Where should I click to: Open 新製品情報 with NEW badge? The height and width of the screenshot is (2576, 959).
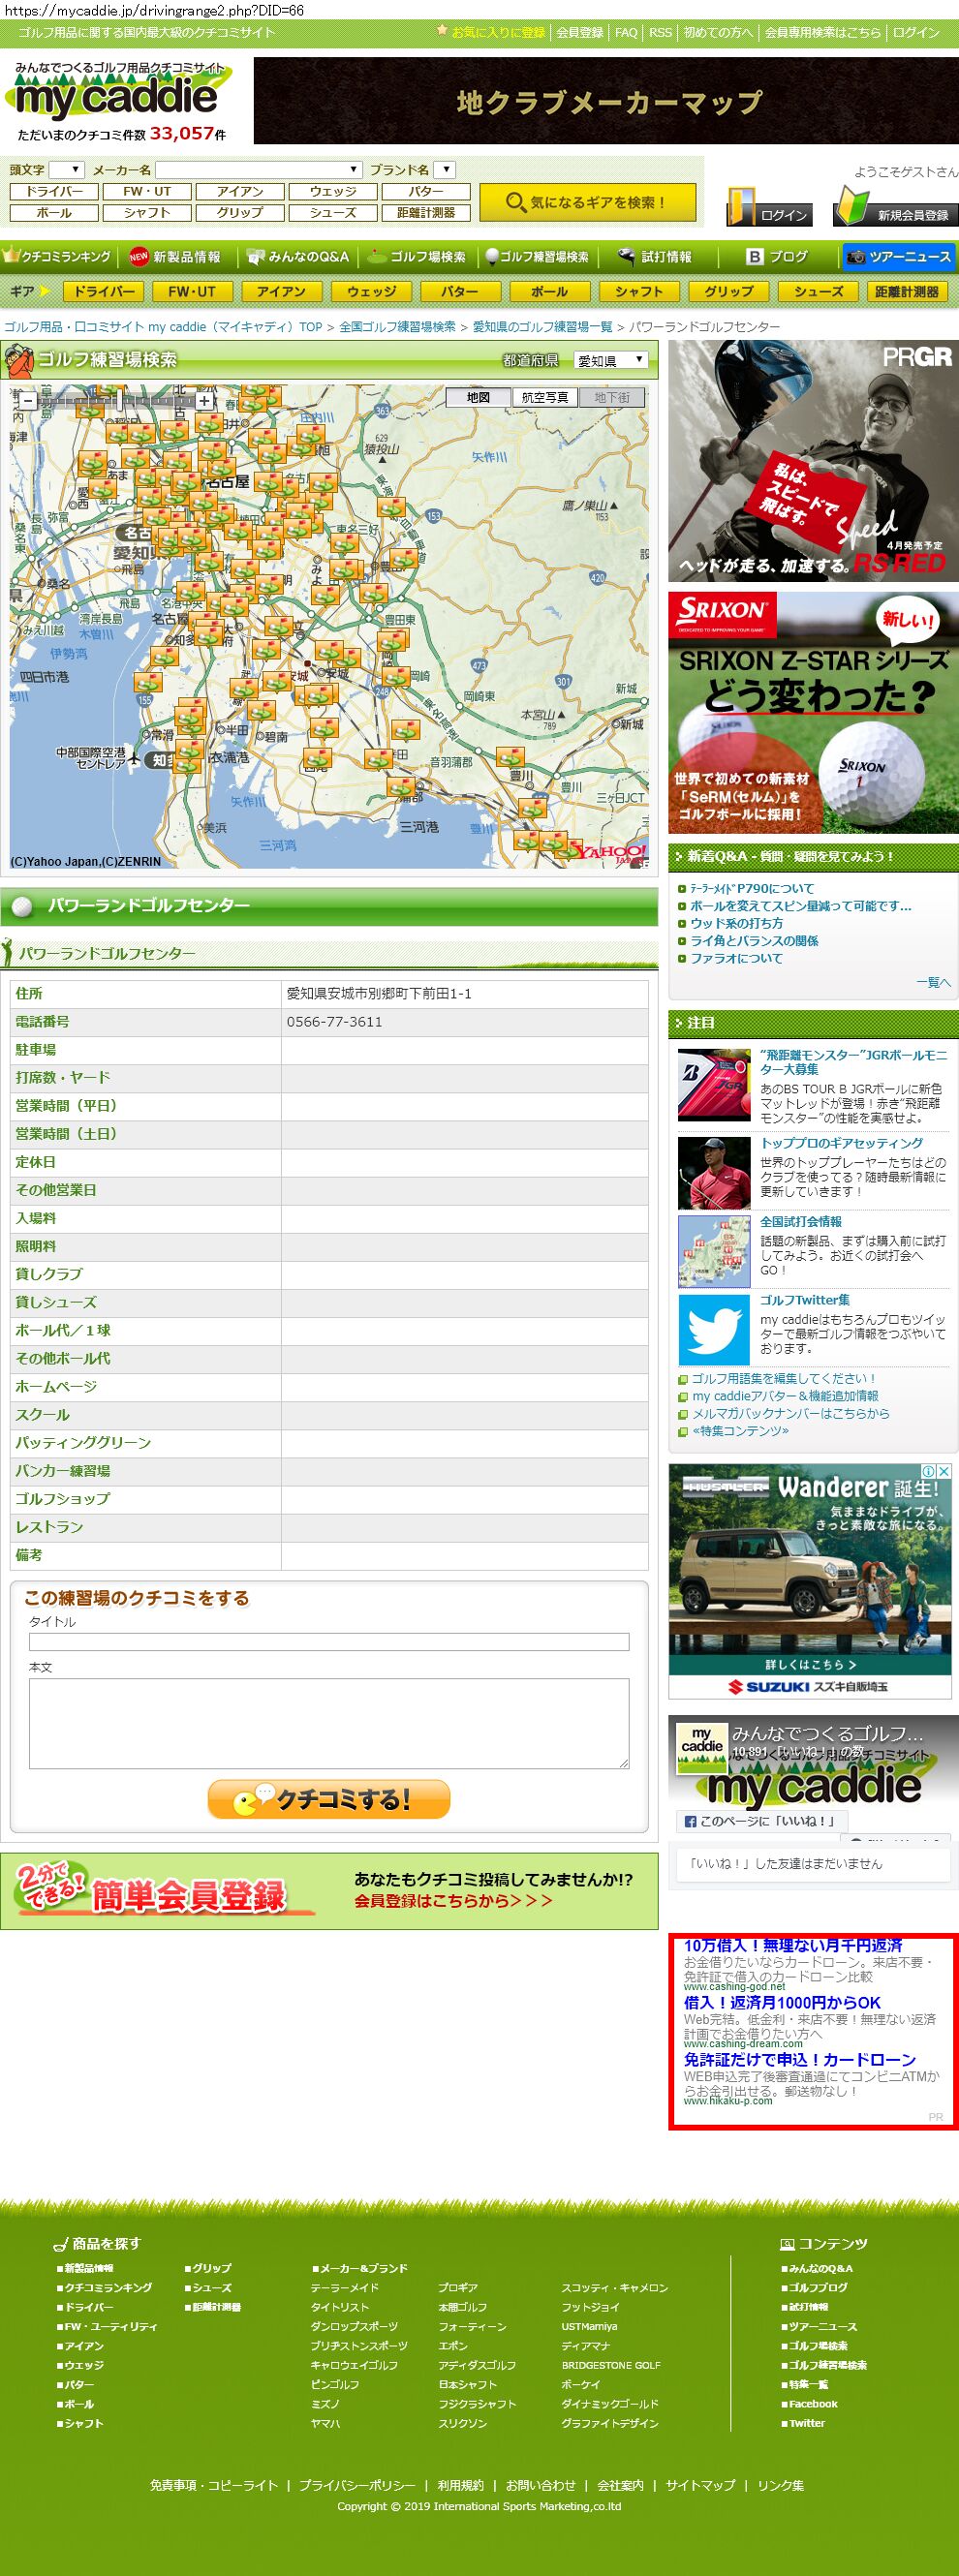(x=176, y=257)
